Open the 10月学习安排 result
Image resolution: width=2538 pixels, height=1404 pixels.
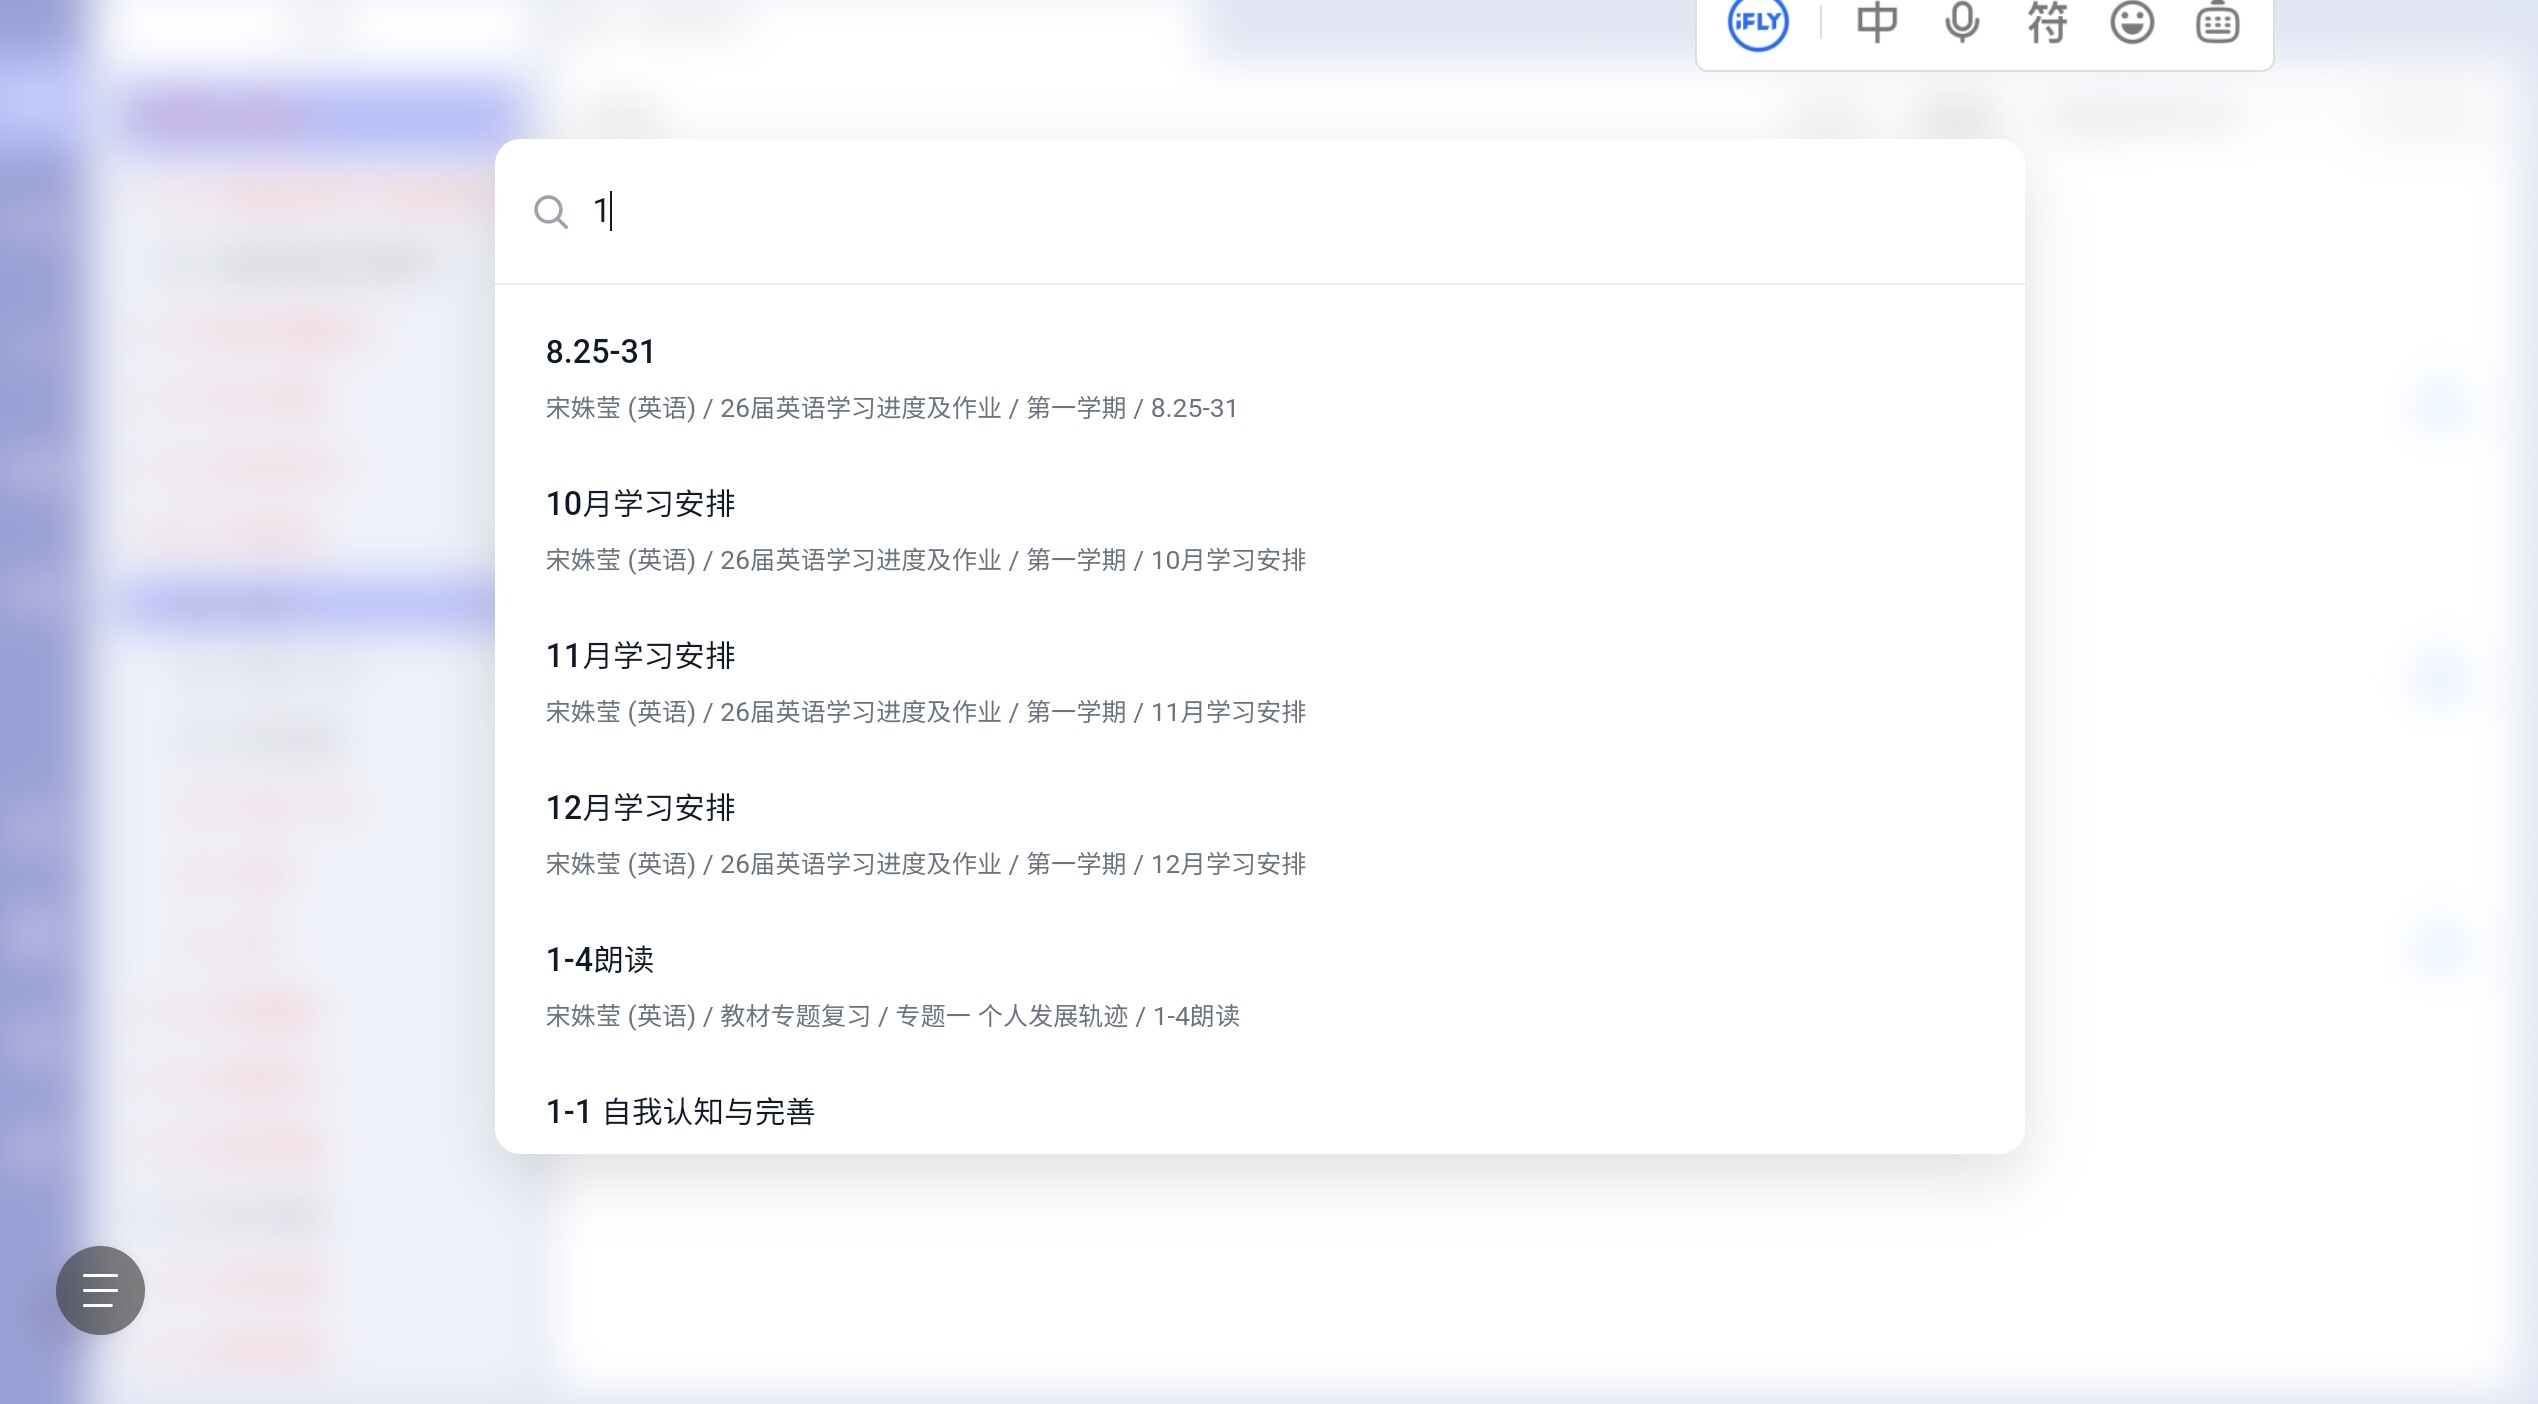(x=640, y=504)
